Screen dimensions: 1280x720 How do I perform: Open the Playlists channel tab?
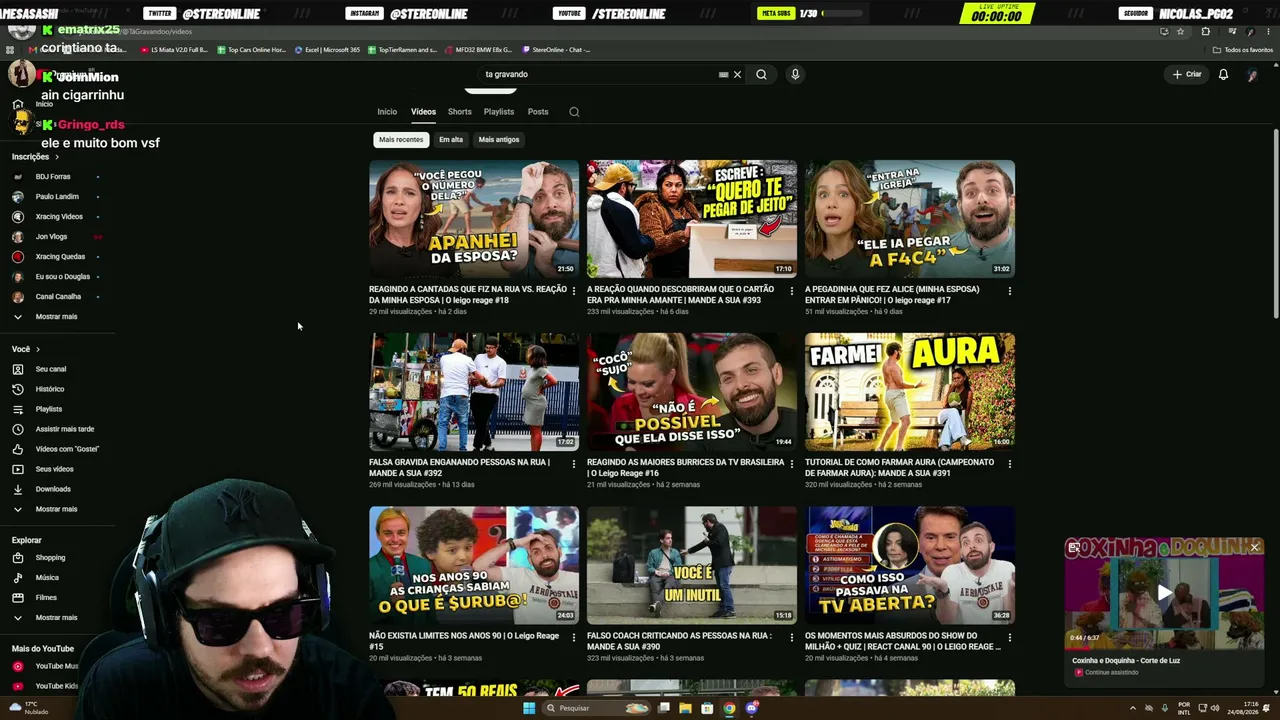(499, 112)
